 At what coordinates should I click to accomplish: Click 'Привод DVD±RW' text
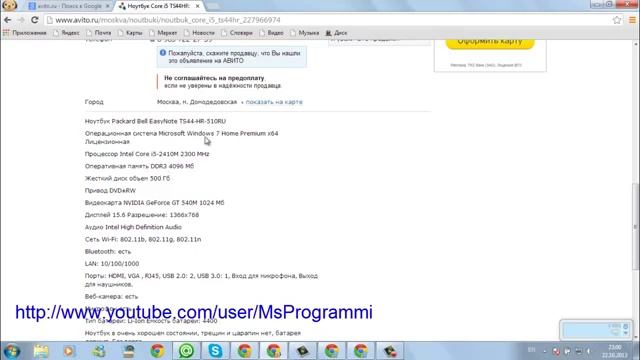coord(110,191)
